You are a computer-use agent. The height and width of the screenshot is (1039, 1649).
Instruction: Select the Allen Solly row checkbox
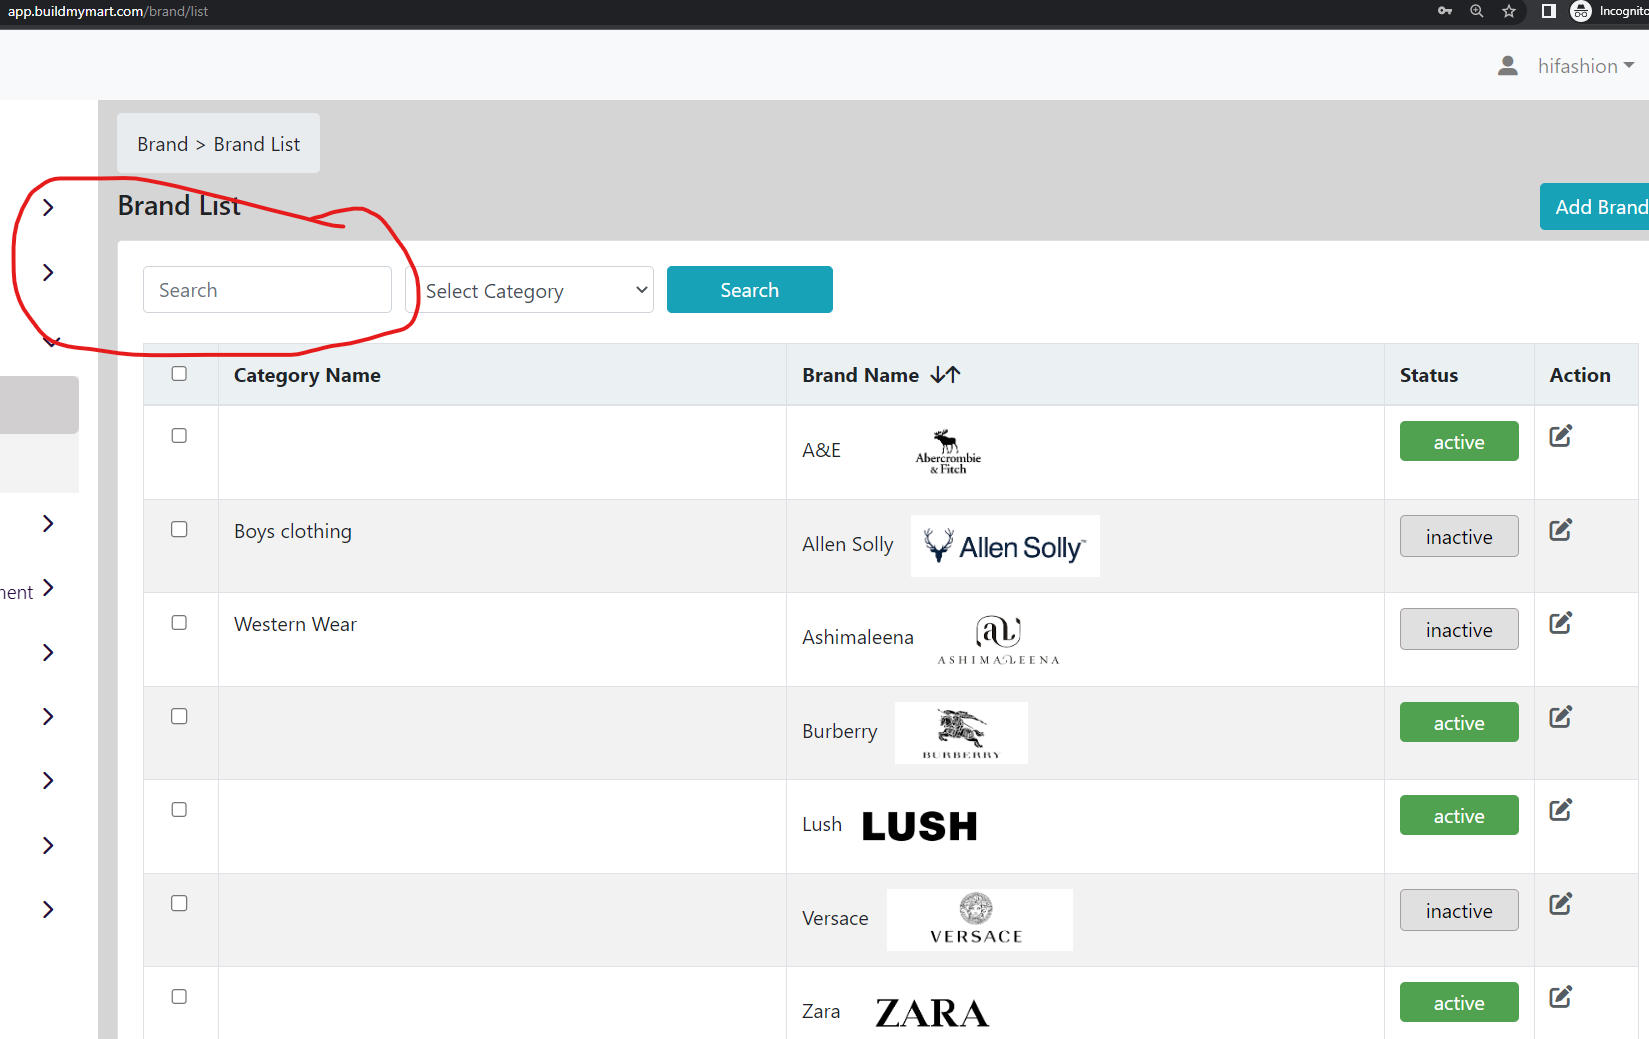[x=179, y=530]
